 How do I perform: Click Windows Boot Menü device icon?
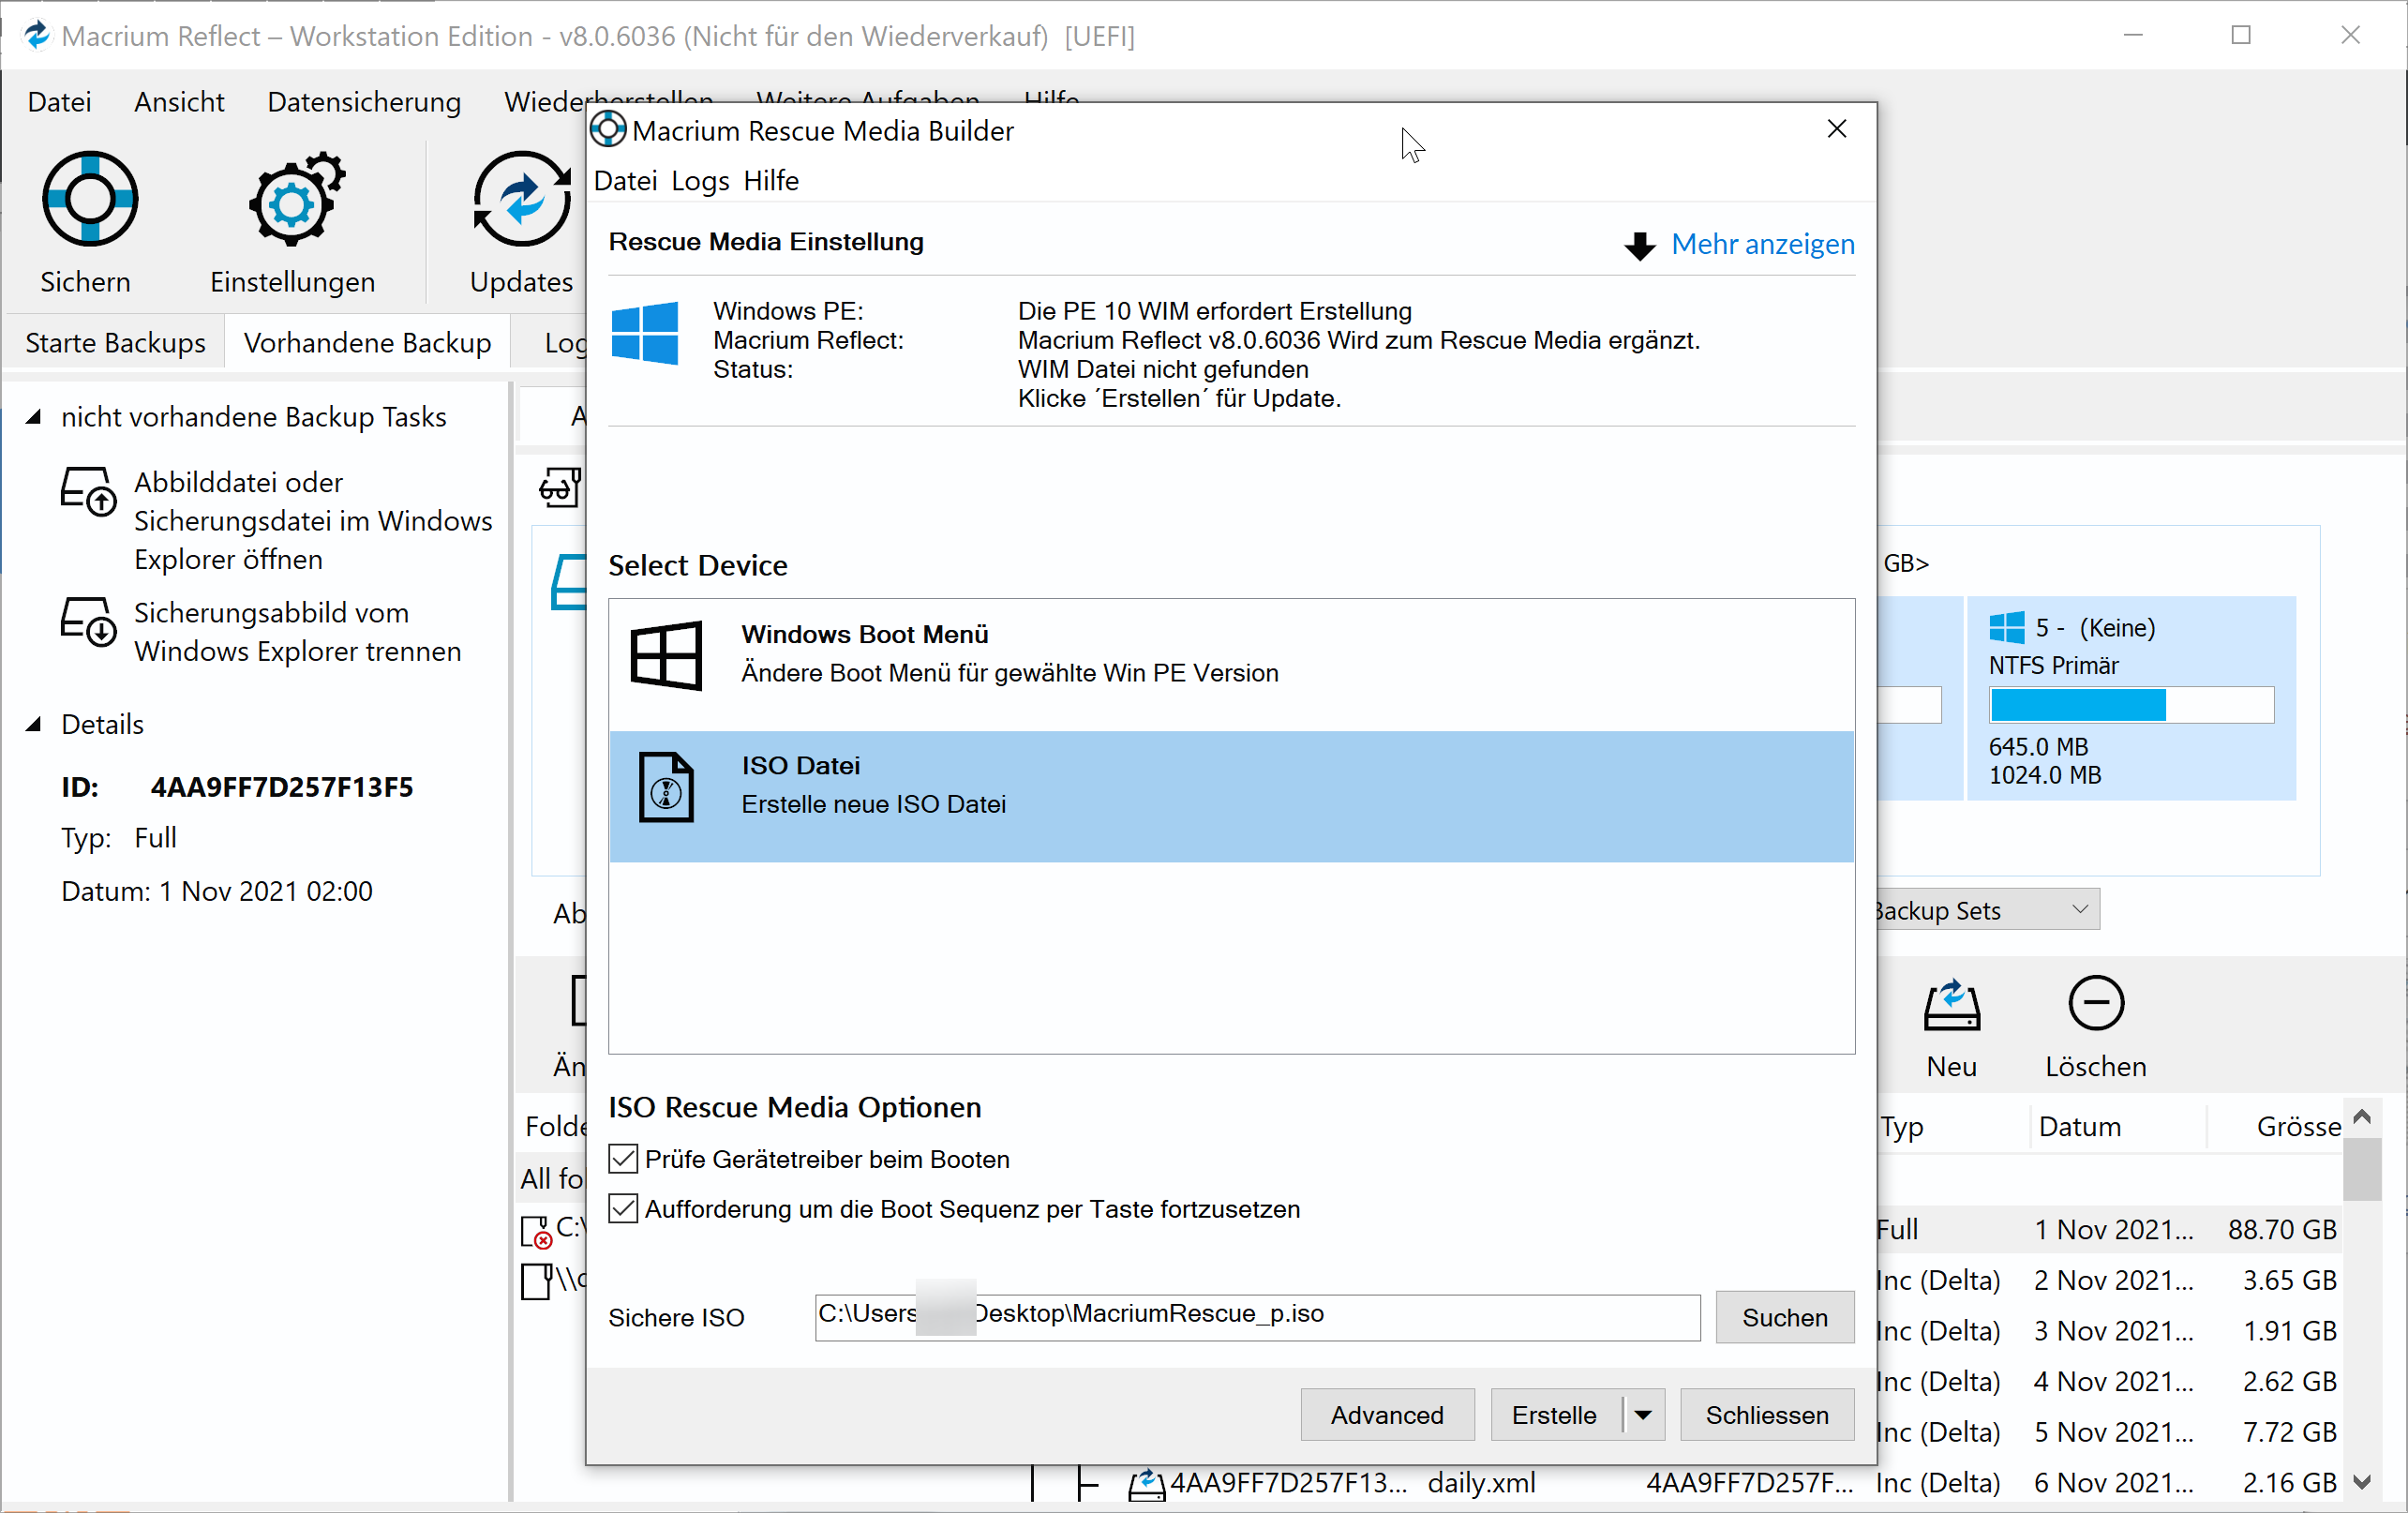[666, 655]
